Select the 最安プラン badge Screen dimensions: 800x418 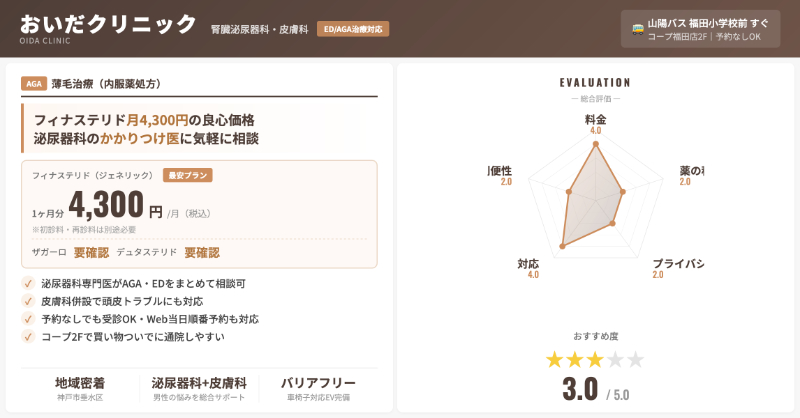(187, 175)
